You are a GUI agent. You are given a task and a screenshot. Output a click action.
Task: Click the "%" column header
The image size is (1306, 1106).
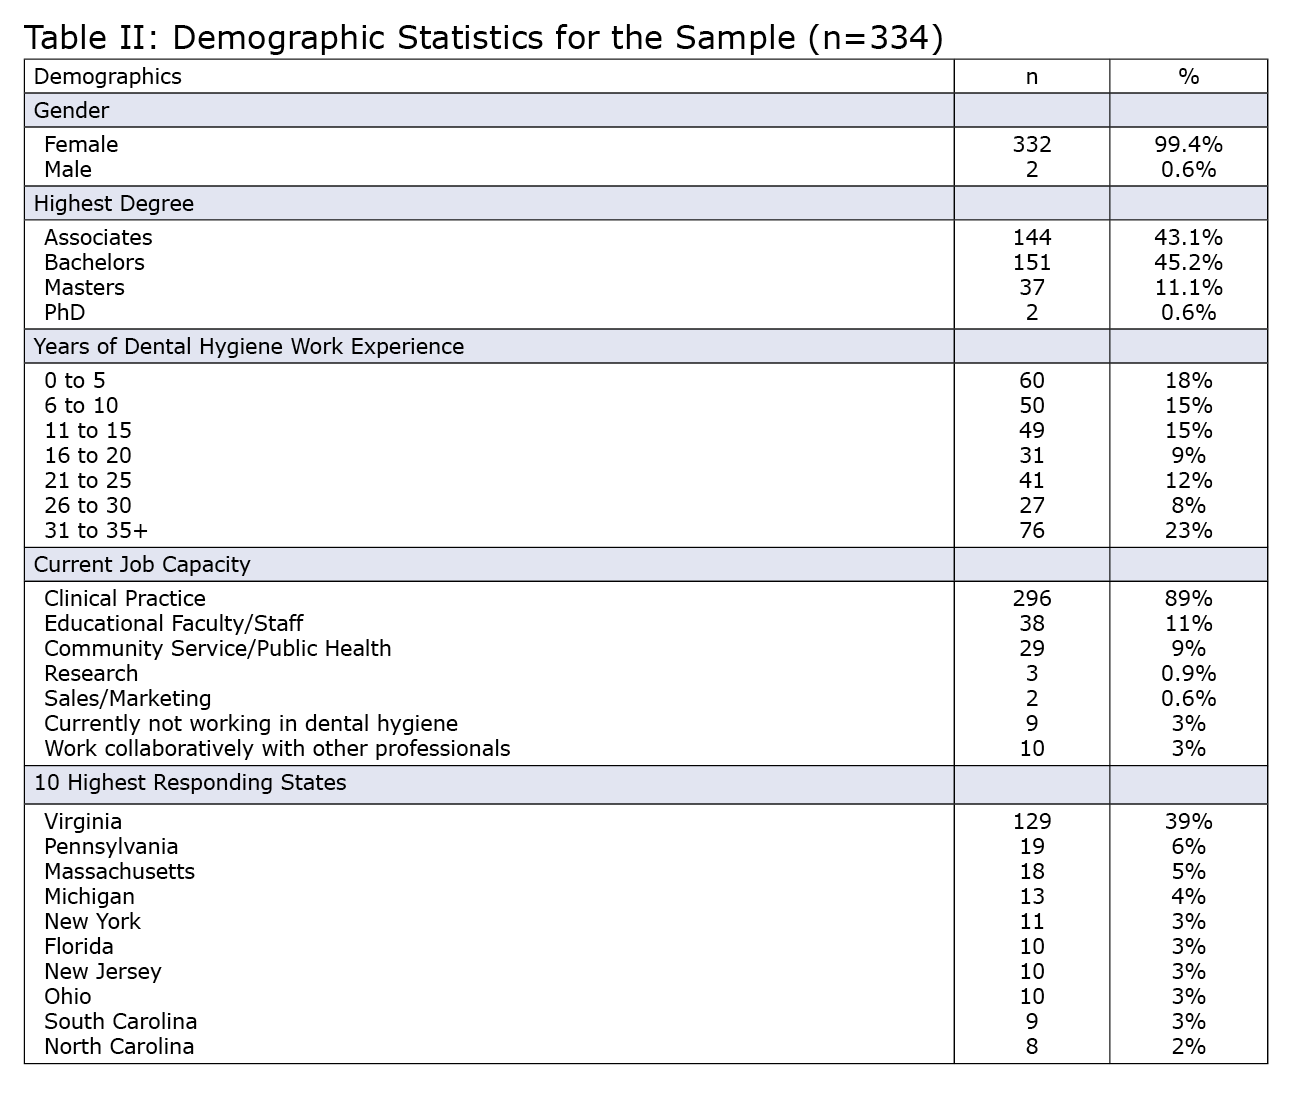(x=1188, y=77)
